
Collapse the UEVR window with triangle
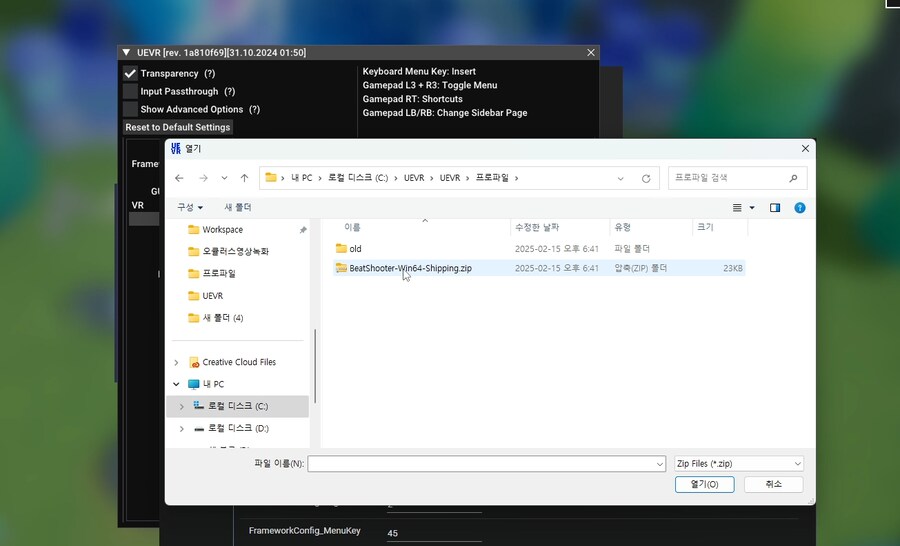pyautogui.click(x=126, y=53)
